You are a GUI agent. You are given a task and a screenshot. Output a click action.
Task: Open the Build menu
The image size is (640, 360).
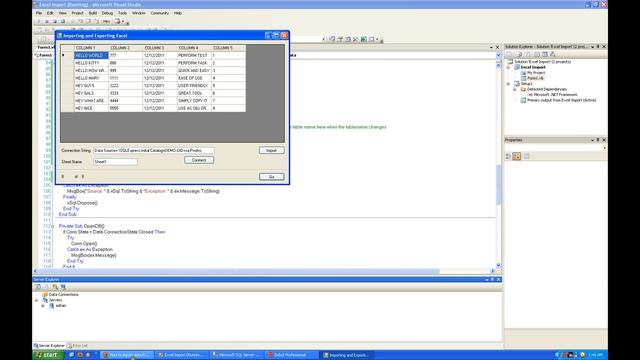(x=93, y=13)
